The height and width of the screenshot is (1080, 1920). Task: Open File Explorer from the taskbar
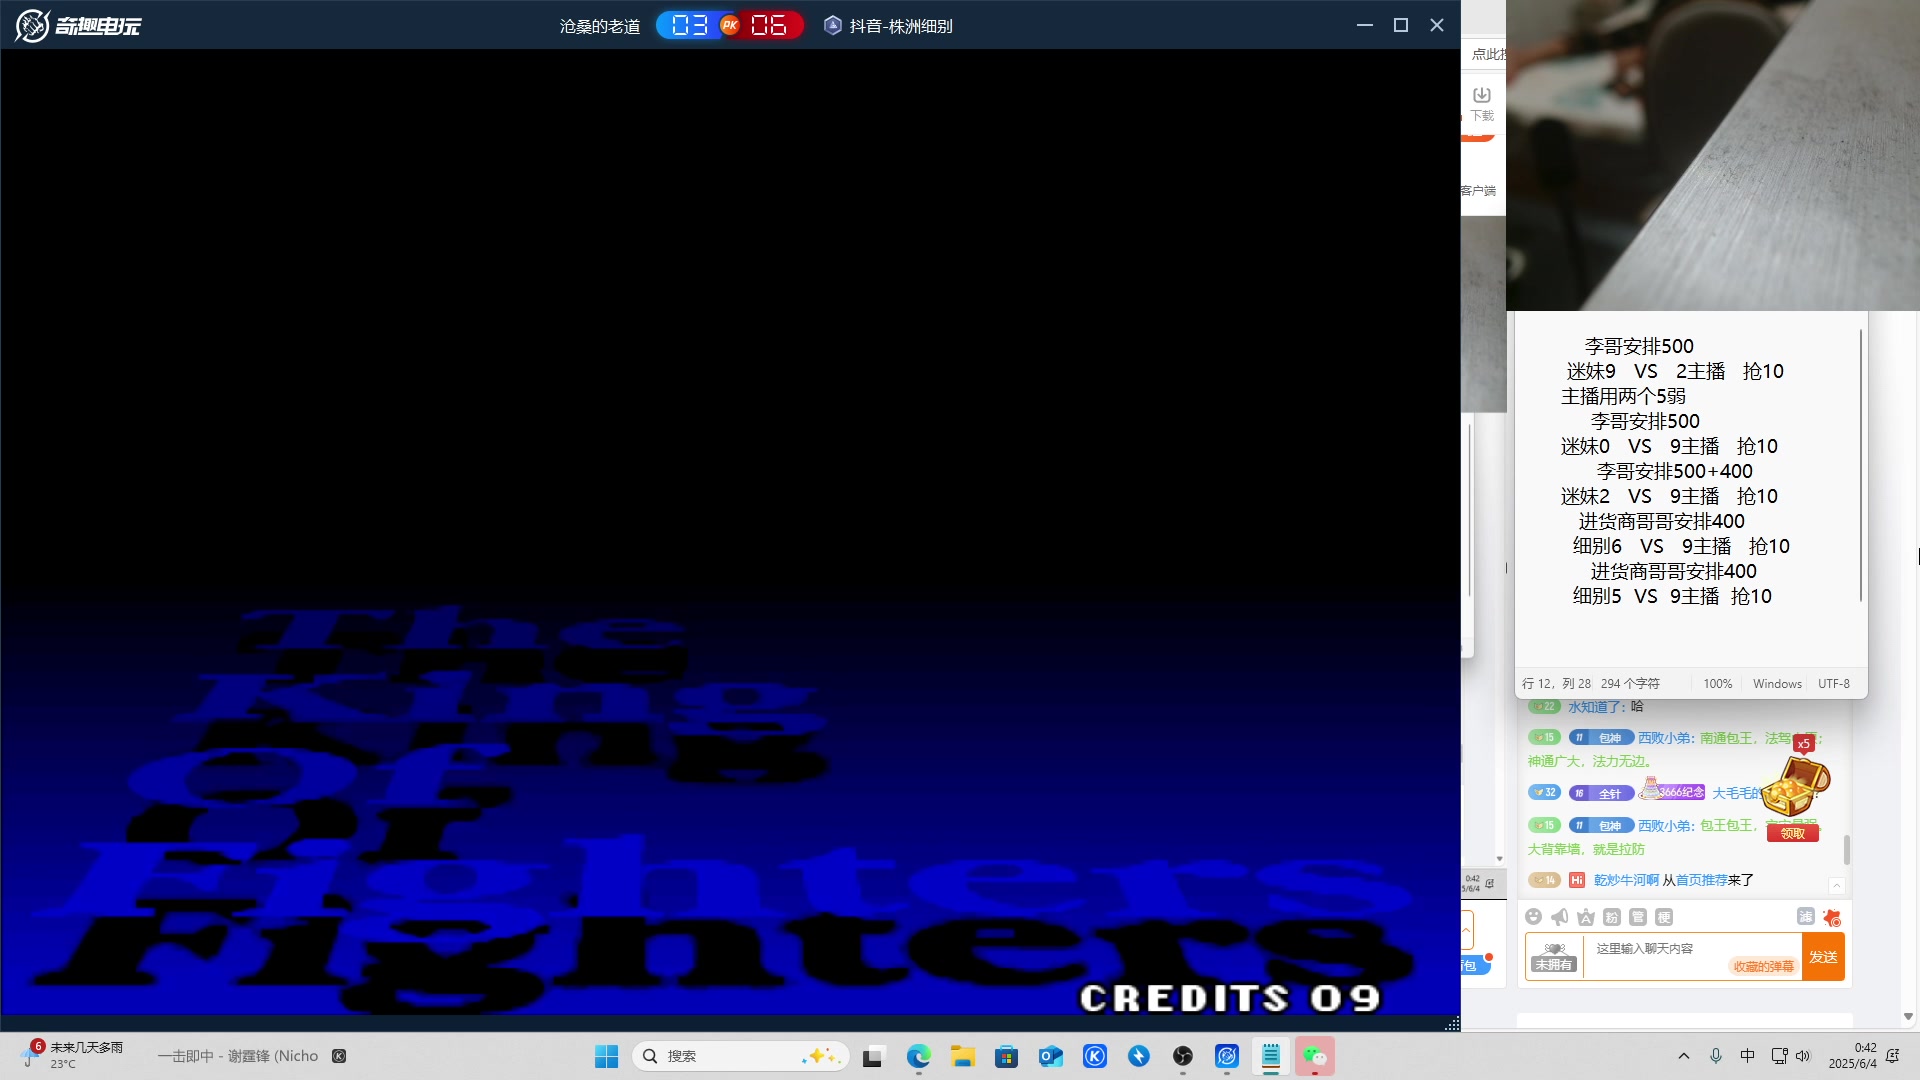[x=962, y=1056]
